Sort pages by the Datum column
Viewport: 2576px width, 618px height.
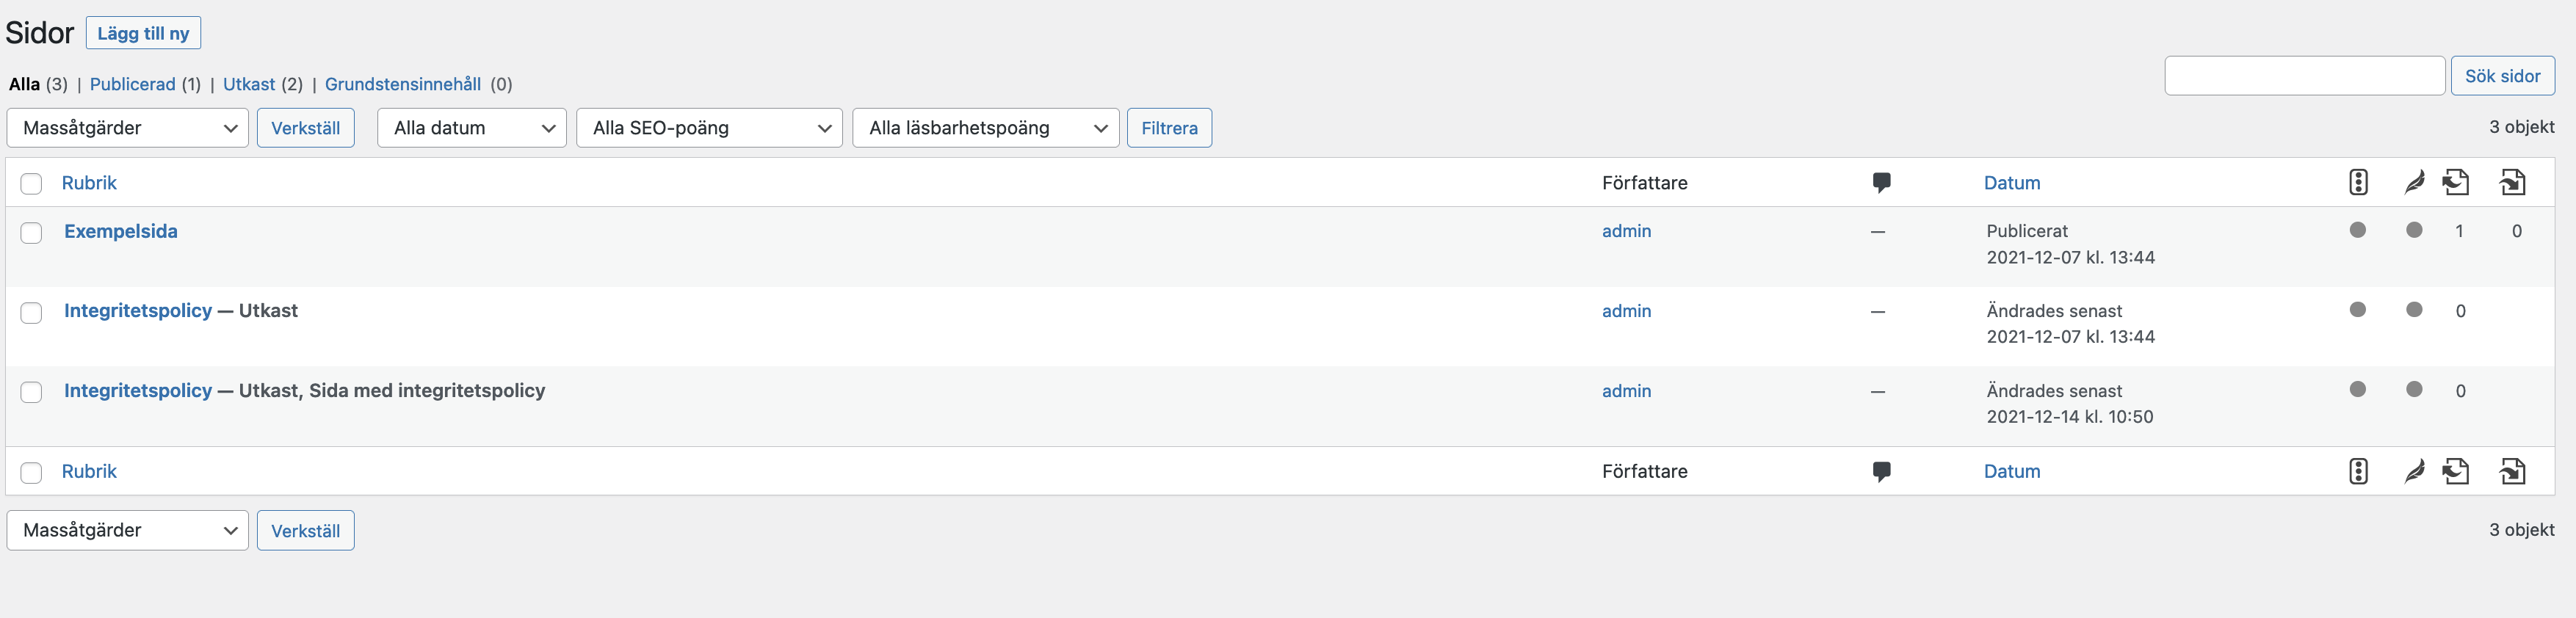click(2012, 183)
